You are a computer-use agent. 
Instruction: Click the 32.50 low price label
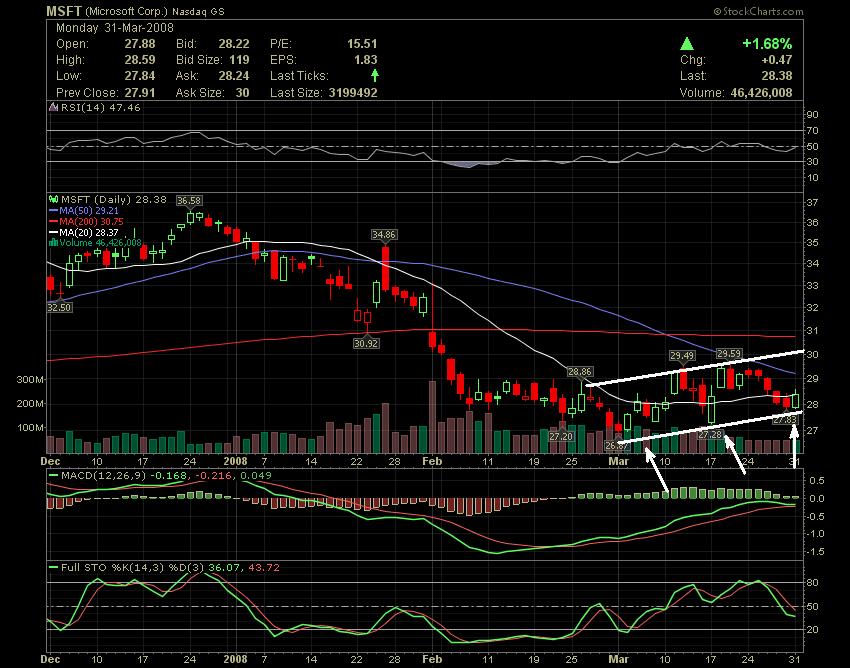pos(60,307)
